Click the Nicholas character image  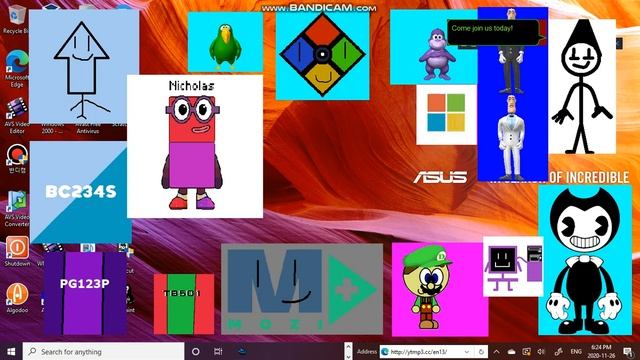[195, 146]
